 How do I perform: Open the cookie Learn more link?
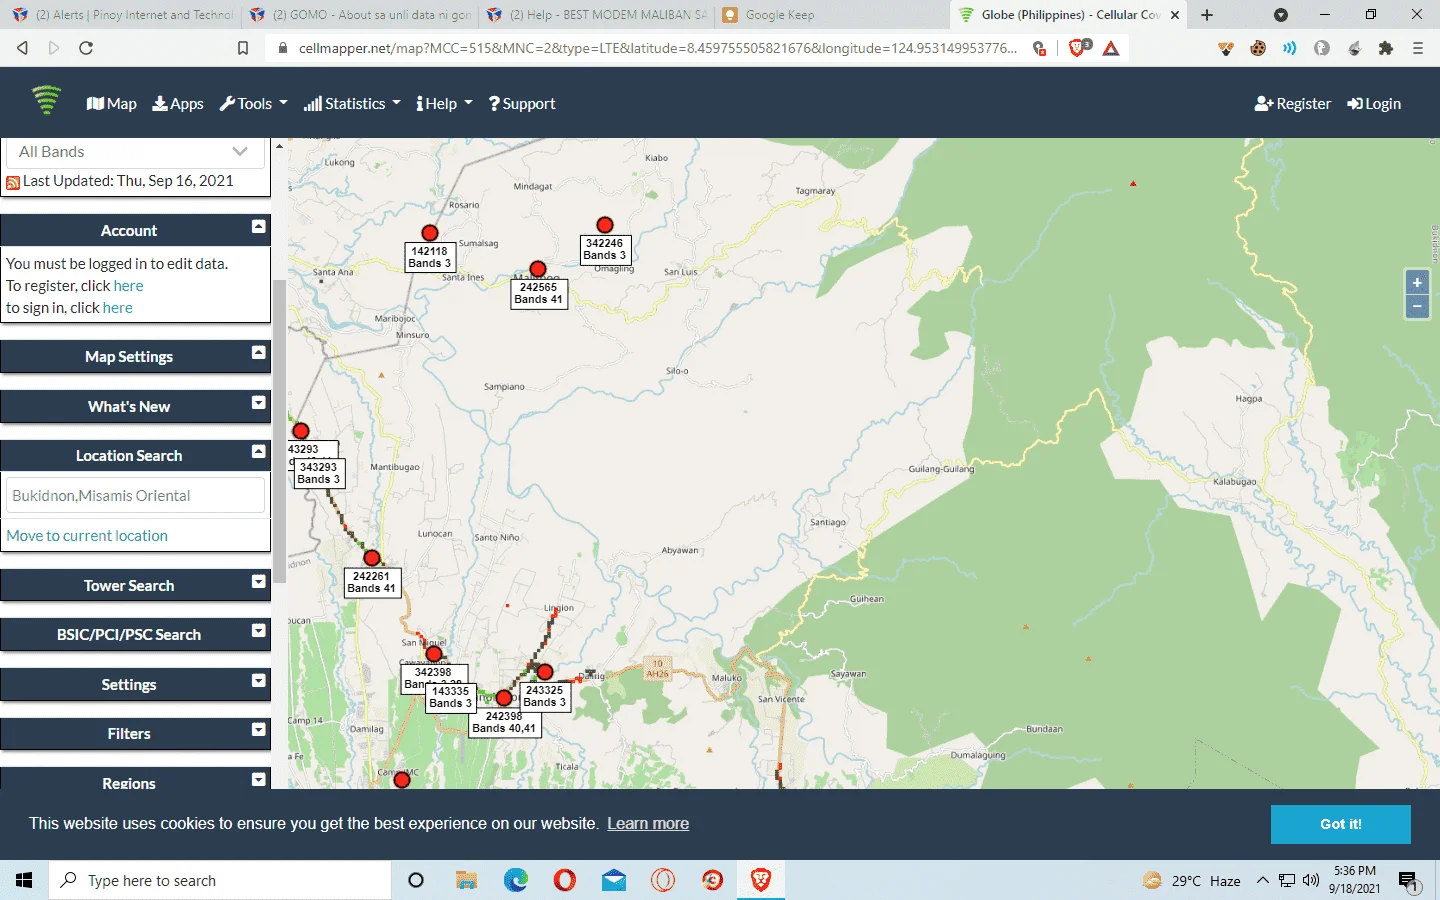click(x=648, y=824)
